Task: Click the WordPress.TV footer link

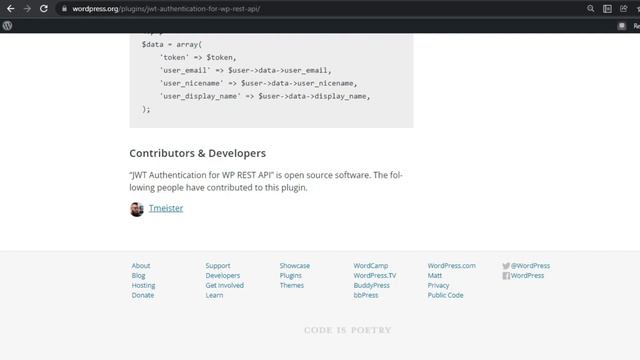Action: (375, 276)
